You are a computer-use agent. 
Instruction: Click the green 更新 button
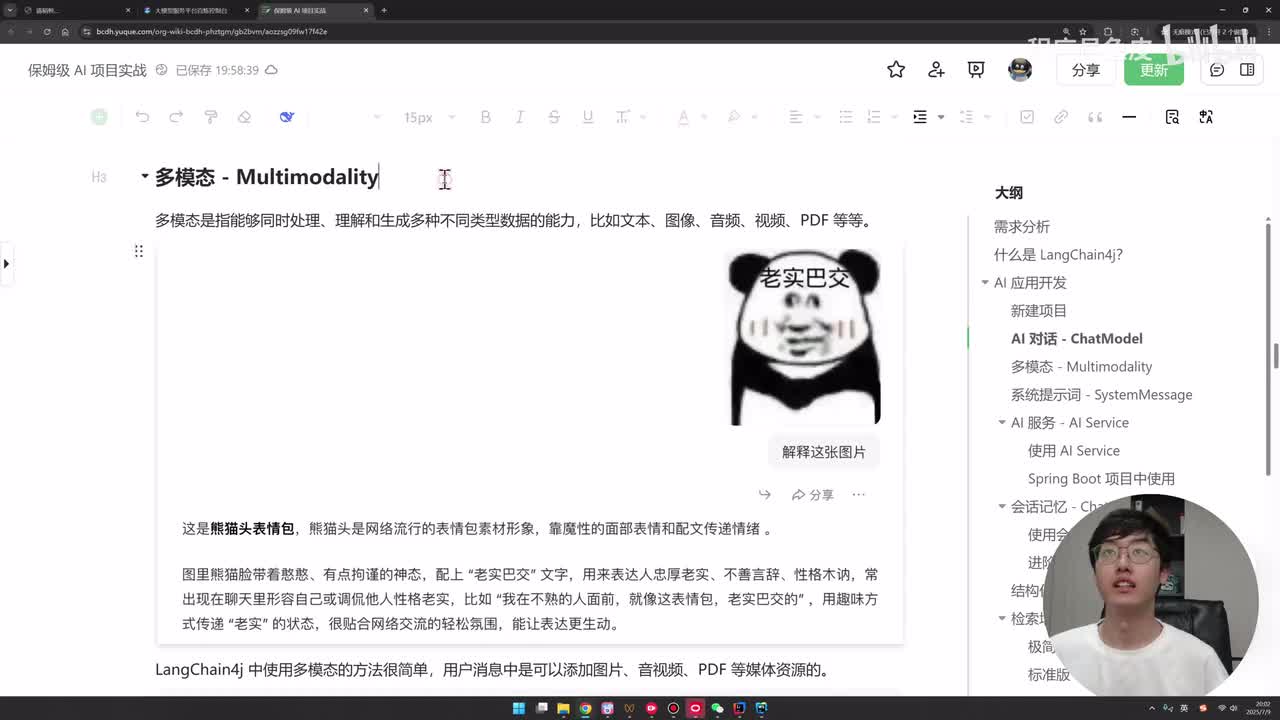(1154, 70)
